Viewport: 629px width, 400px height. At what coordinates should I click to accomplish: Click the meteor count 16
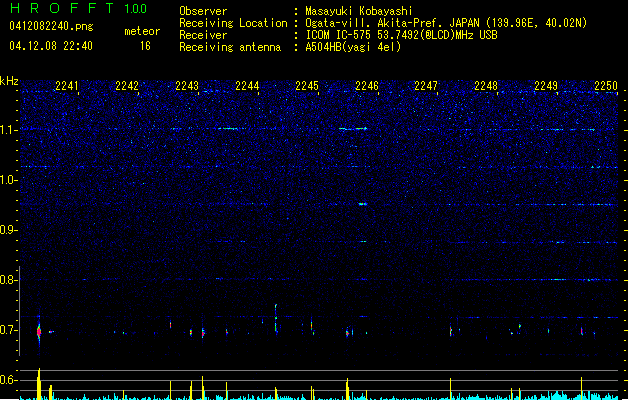point(145,46)
